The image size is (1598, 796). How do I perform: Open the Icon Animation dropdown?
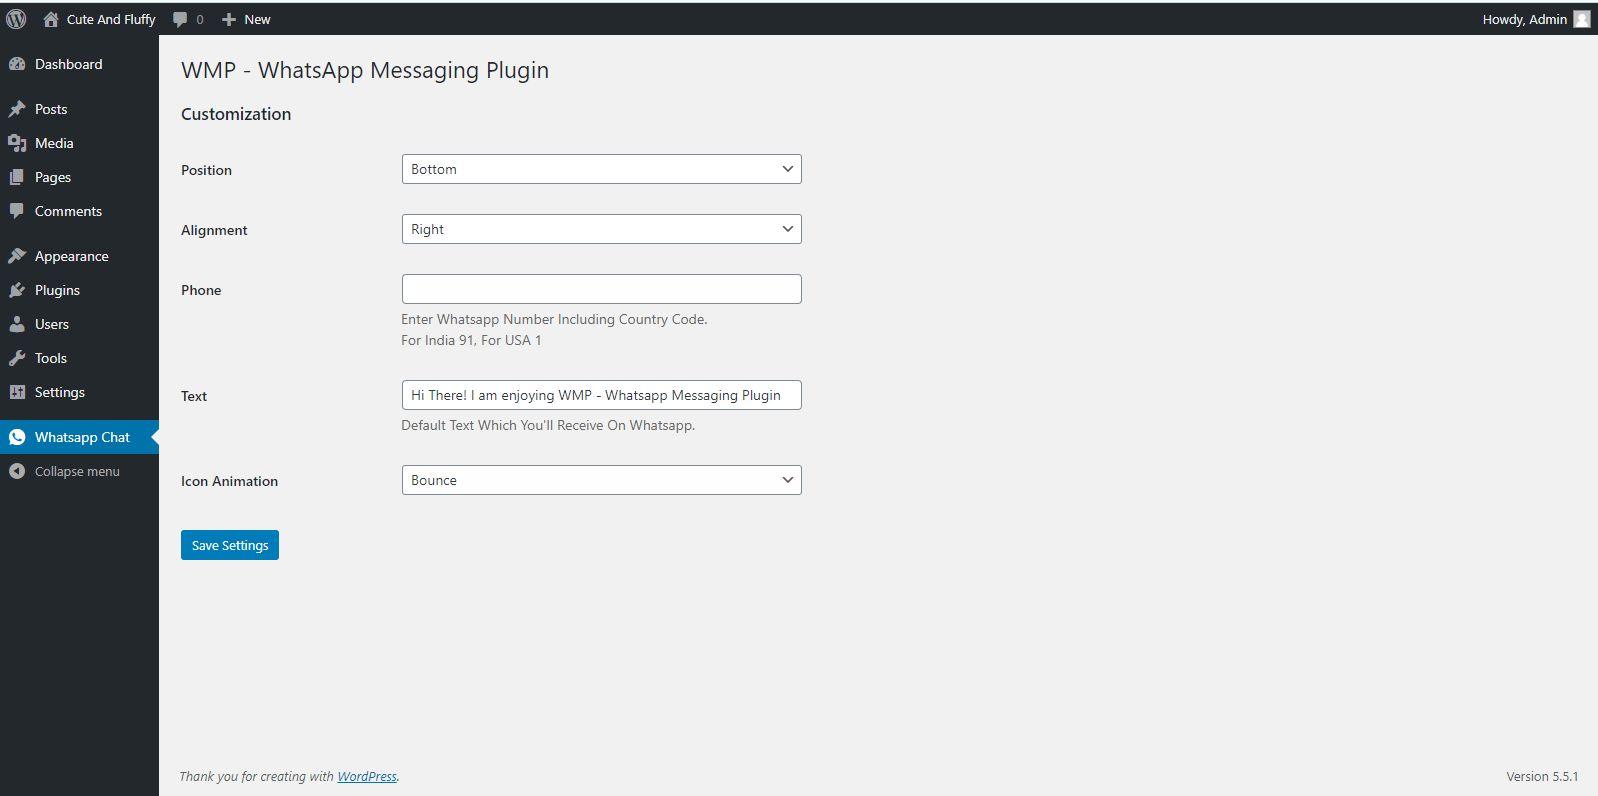point(601,480)
